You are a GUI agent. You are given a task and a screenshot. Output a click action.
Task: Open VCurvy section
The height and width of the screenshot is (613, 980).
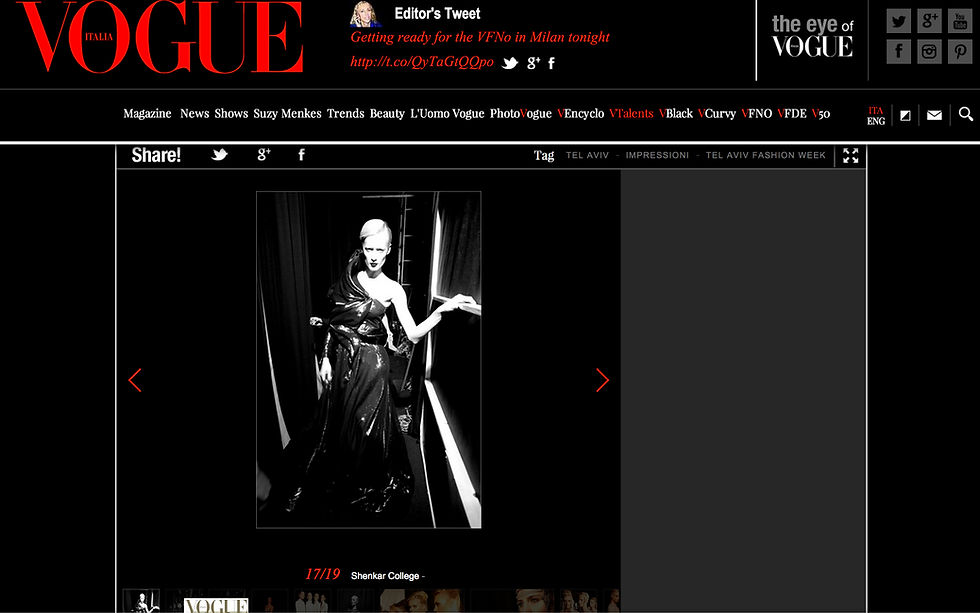point(717,114)
